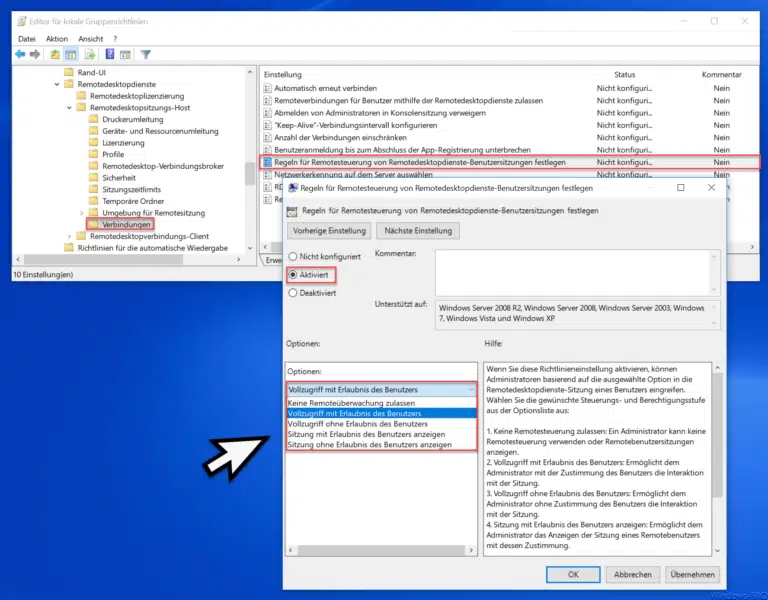Open the Ansicht menu
Viewport: 768px width, 600px height.
pos(91,38)
